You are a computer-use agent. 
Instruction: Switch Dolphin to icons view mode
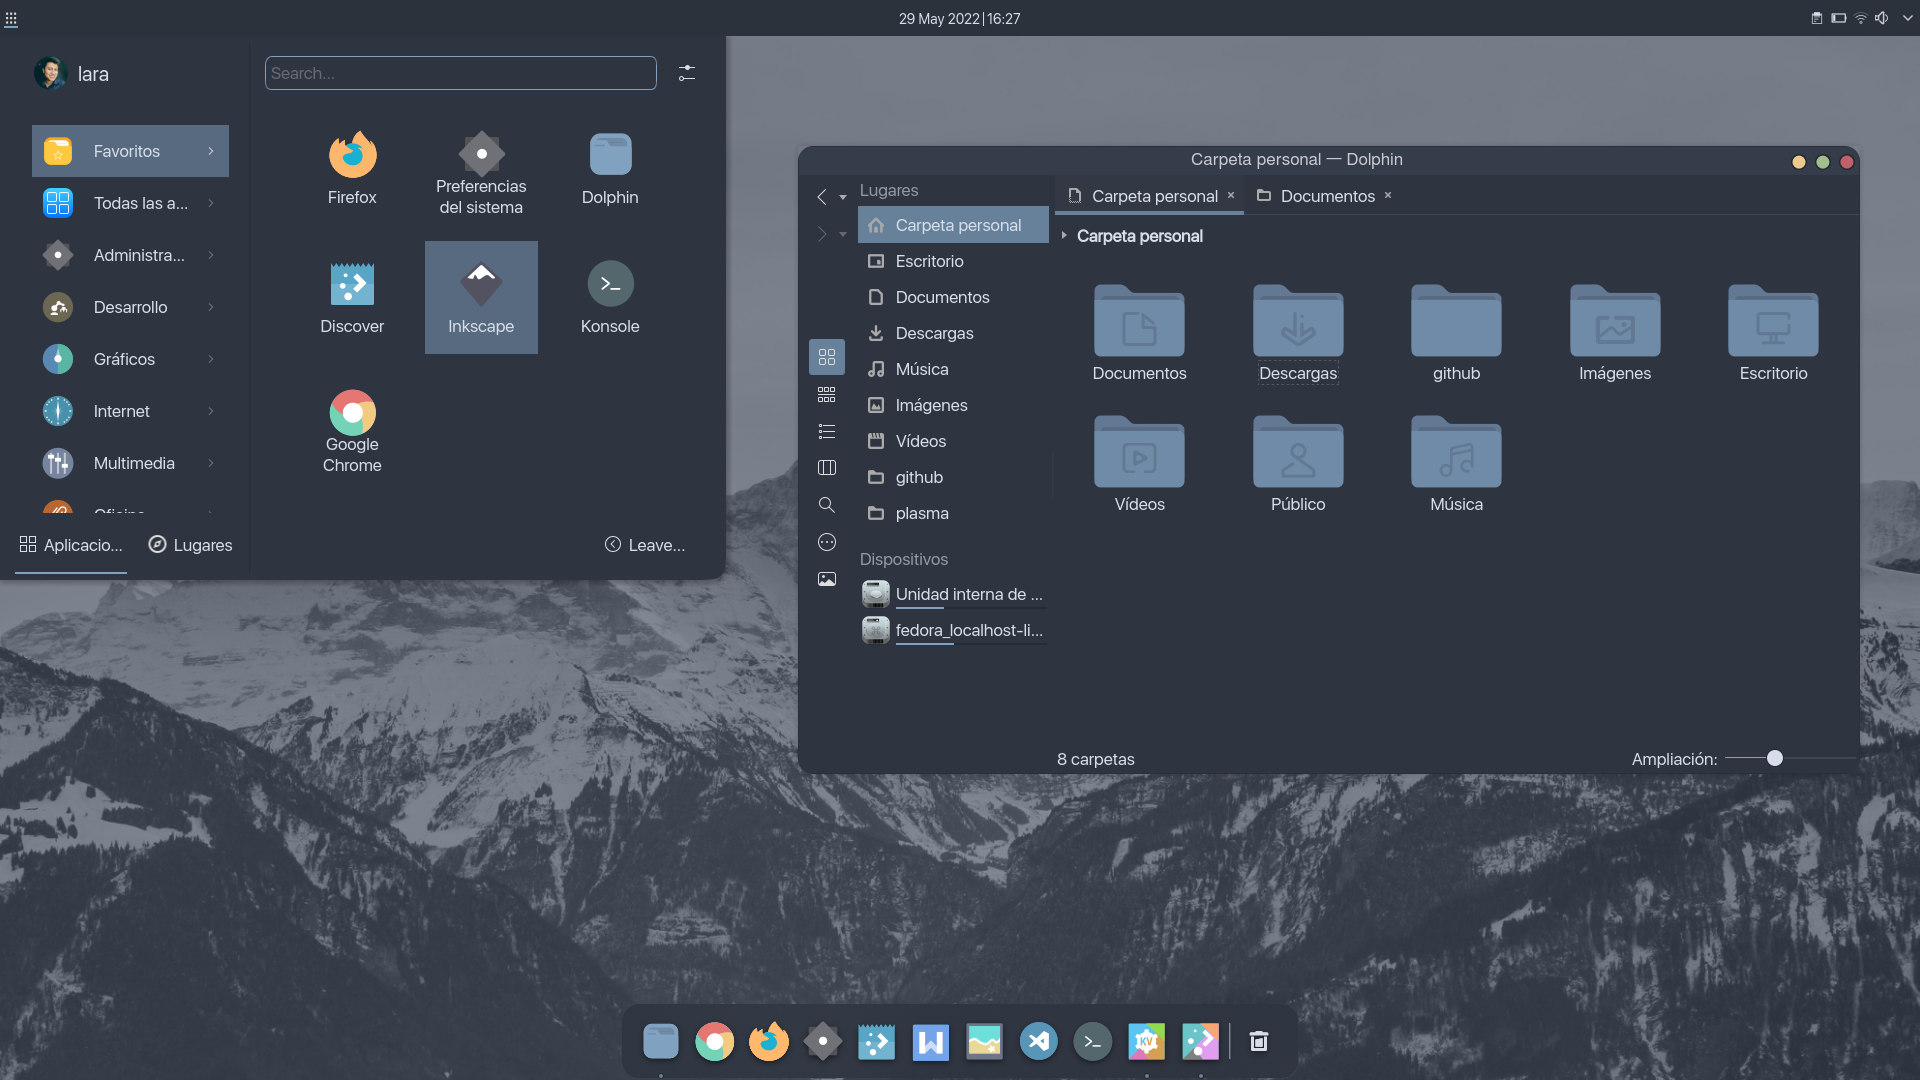point(827,357)
